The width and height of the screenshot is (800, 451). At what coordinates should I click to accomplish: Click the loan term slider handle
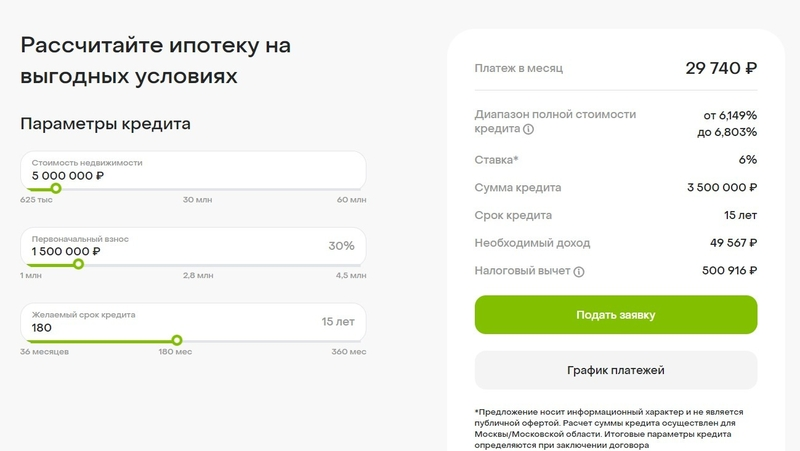(177, 340)
